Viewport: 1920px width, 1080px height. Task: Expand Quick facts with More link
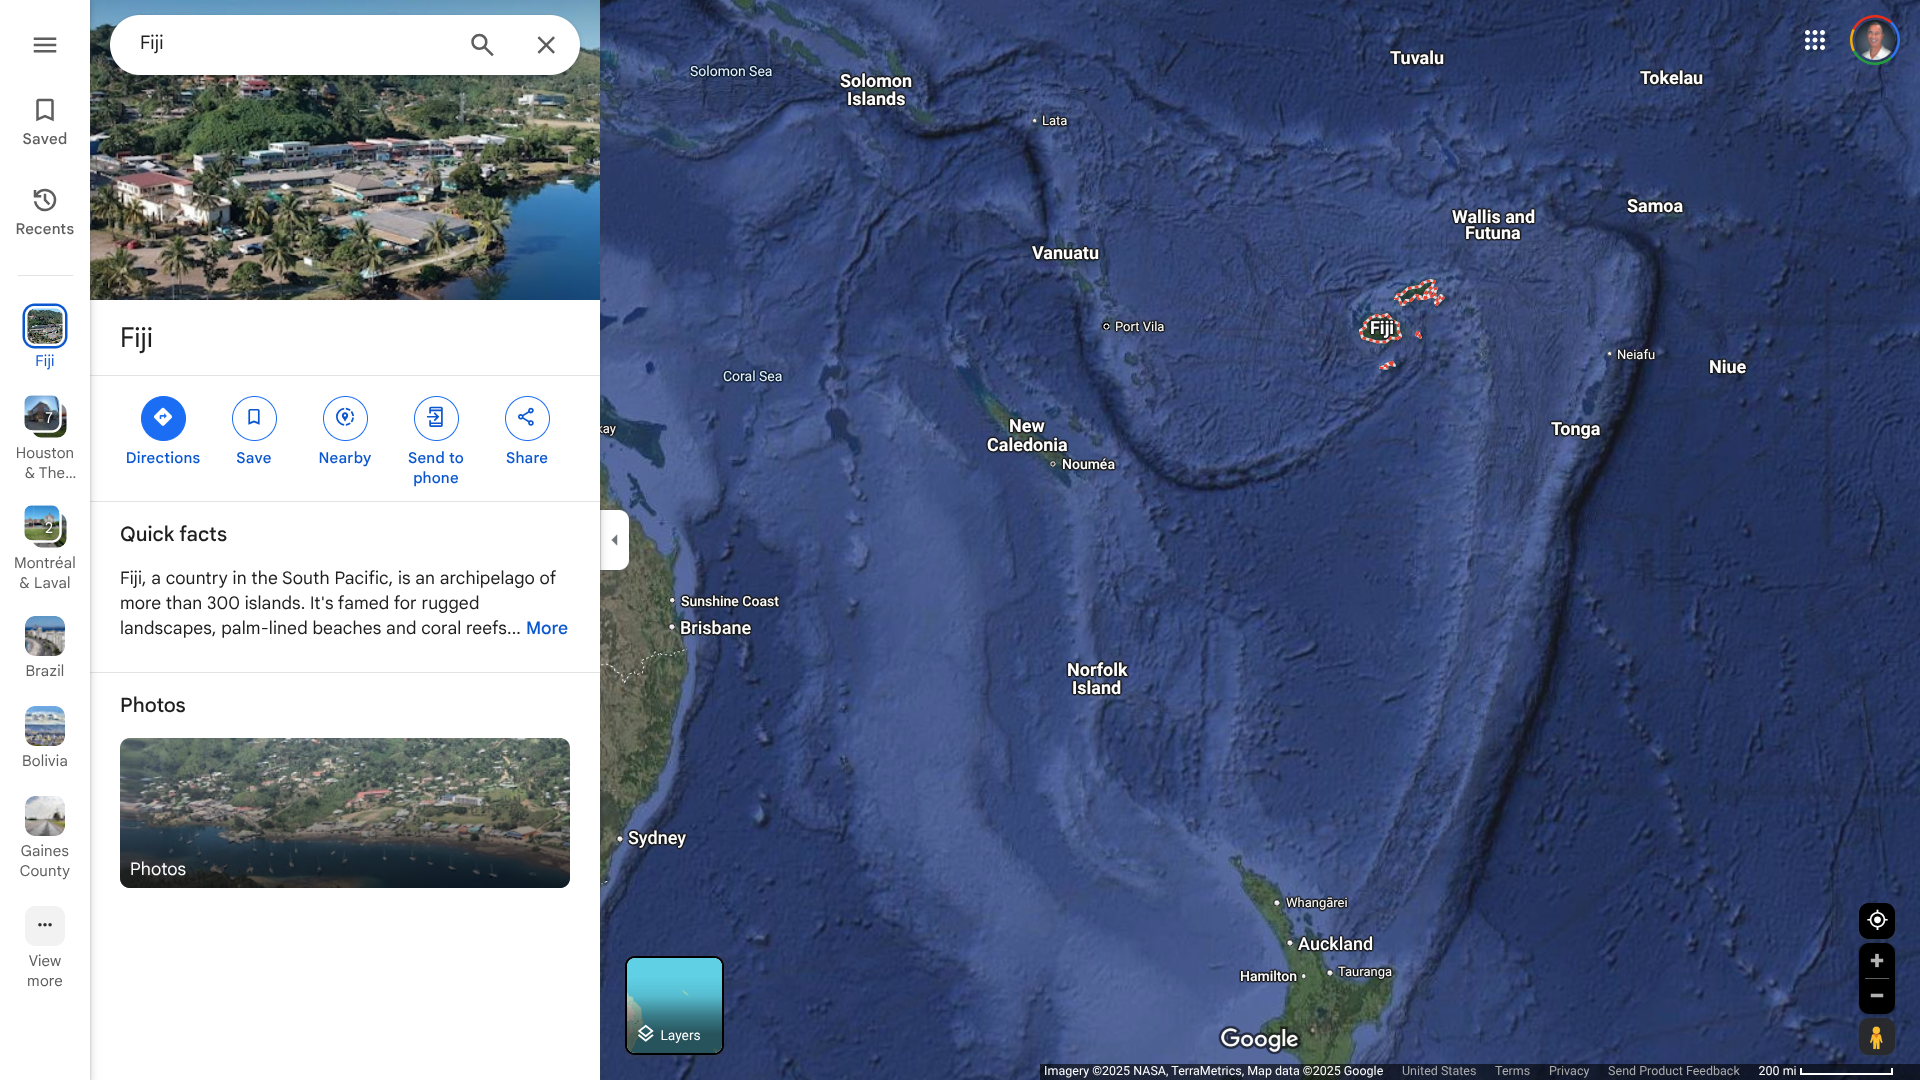pyautogui.click(x=546, y=628)
